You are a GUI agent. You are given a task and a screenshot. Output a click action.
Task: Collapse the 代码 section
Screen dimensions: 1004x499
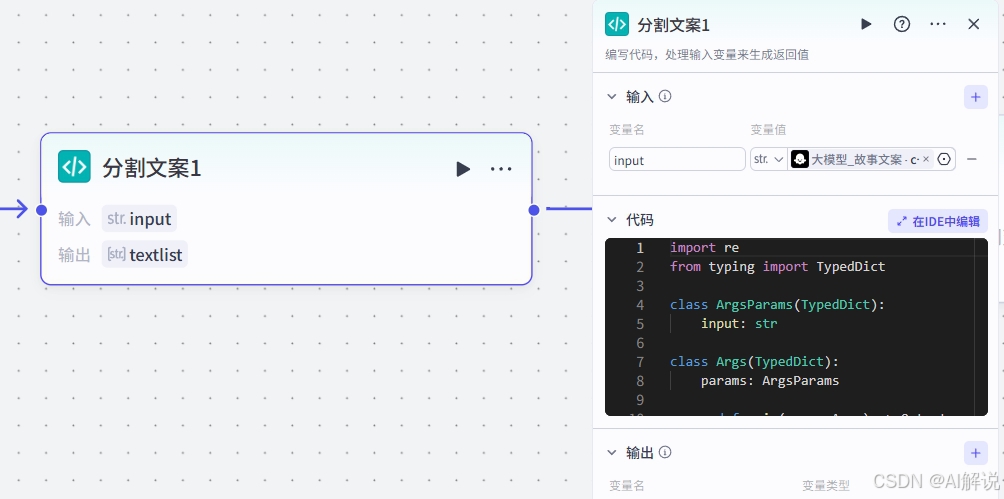[x=612, y=220]
